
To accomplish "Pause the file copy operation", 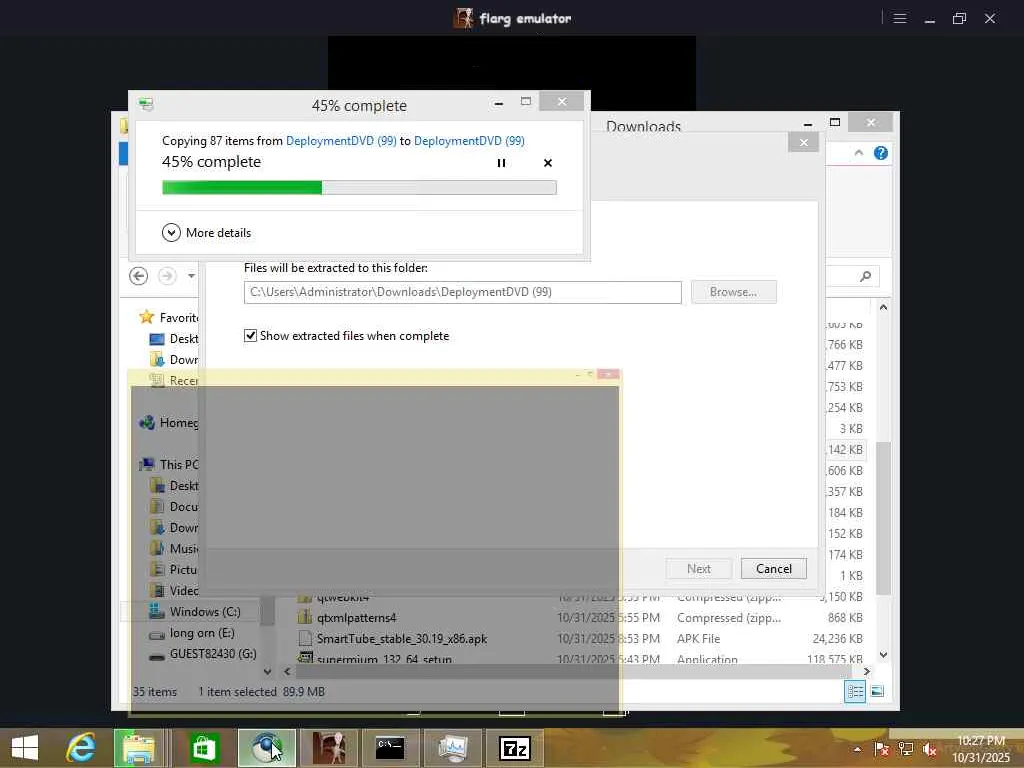I will (501, 163).
